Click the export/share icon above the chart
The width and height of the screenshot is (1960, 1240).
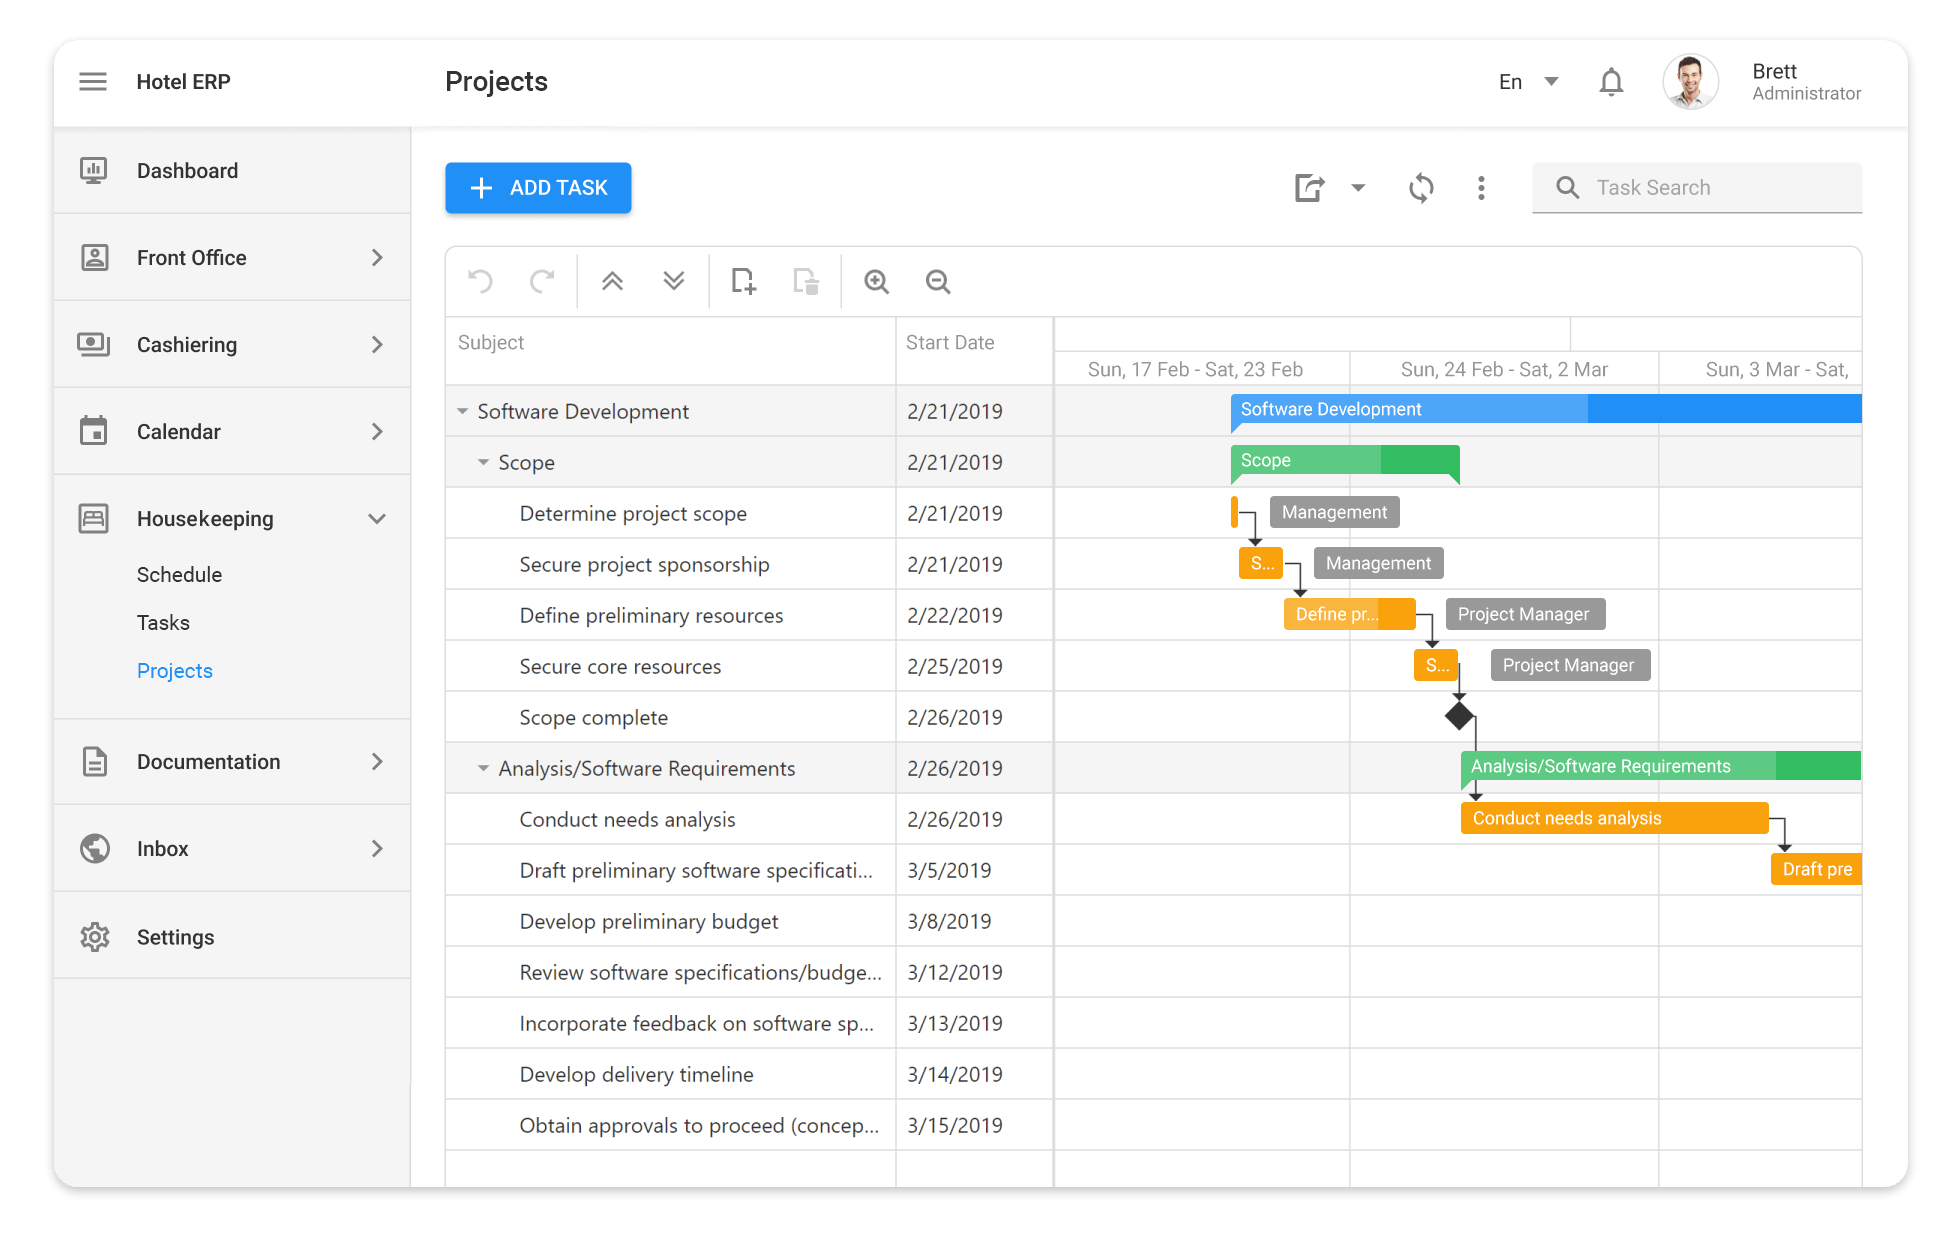click(1310, 188)
